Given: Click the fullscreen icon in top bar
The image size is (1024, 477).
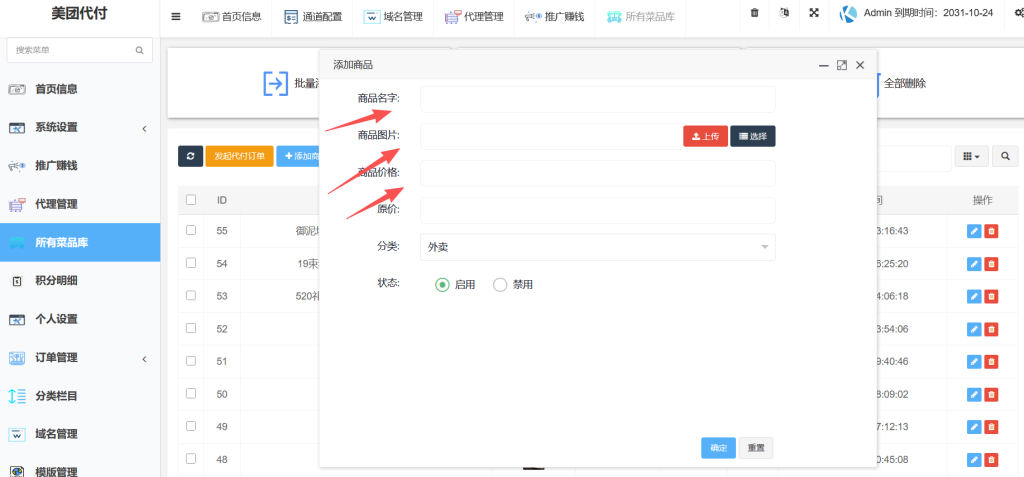Looking at the screenshot, I should 814,13.
